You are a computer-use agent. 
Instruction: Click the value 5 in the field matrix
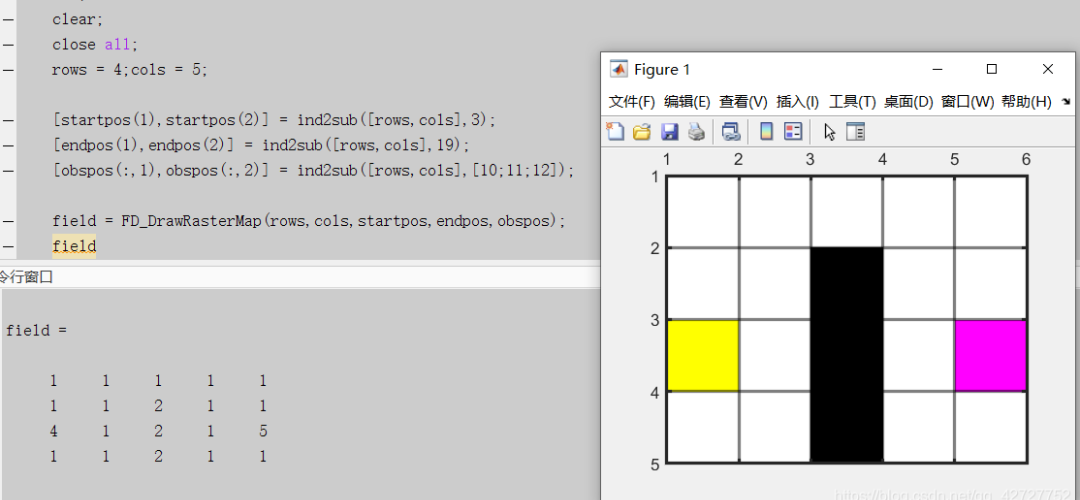point(262,431)
